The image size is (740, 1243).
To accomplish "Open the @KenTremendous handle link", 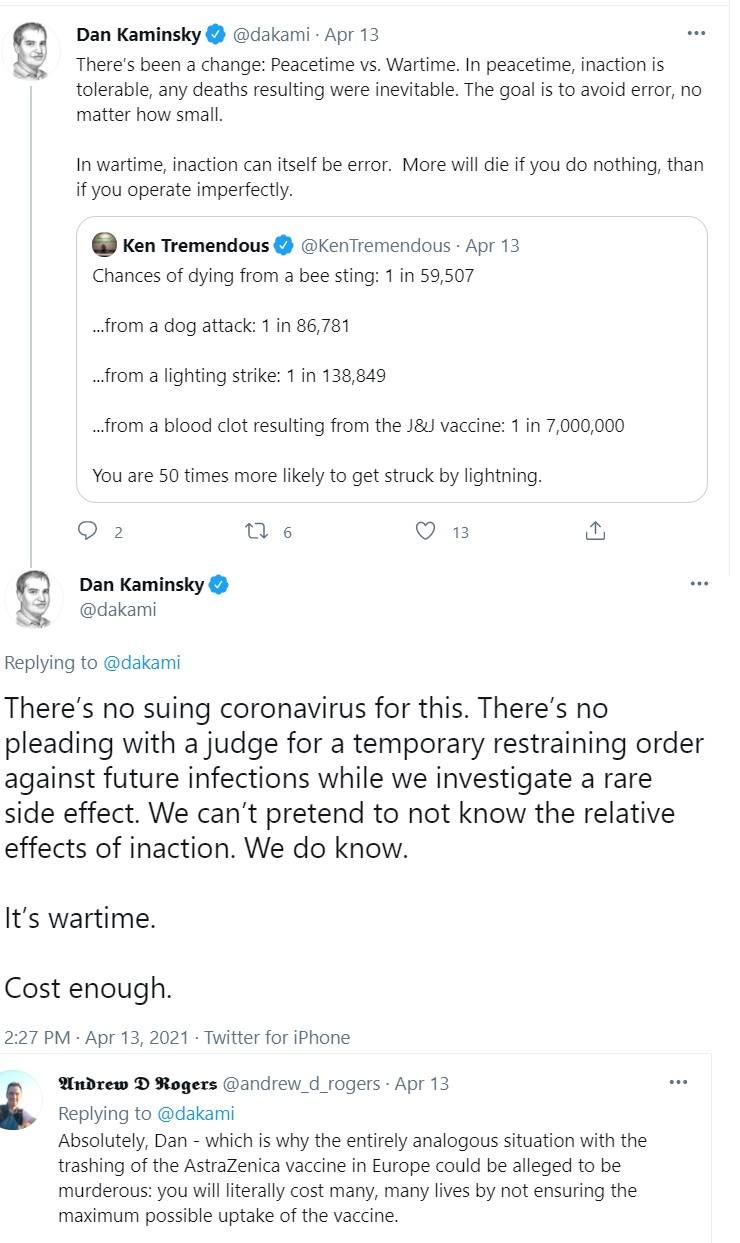I will (377, 246).
